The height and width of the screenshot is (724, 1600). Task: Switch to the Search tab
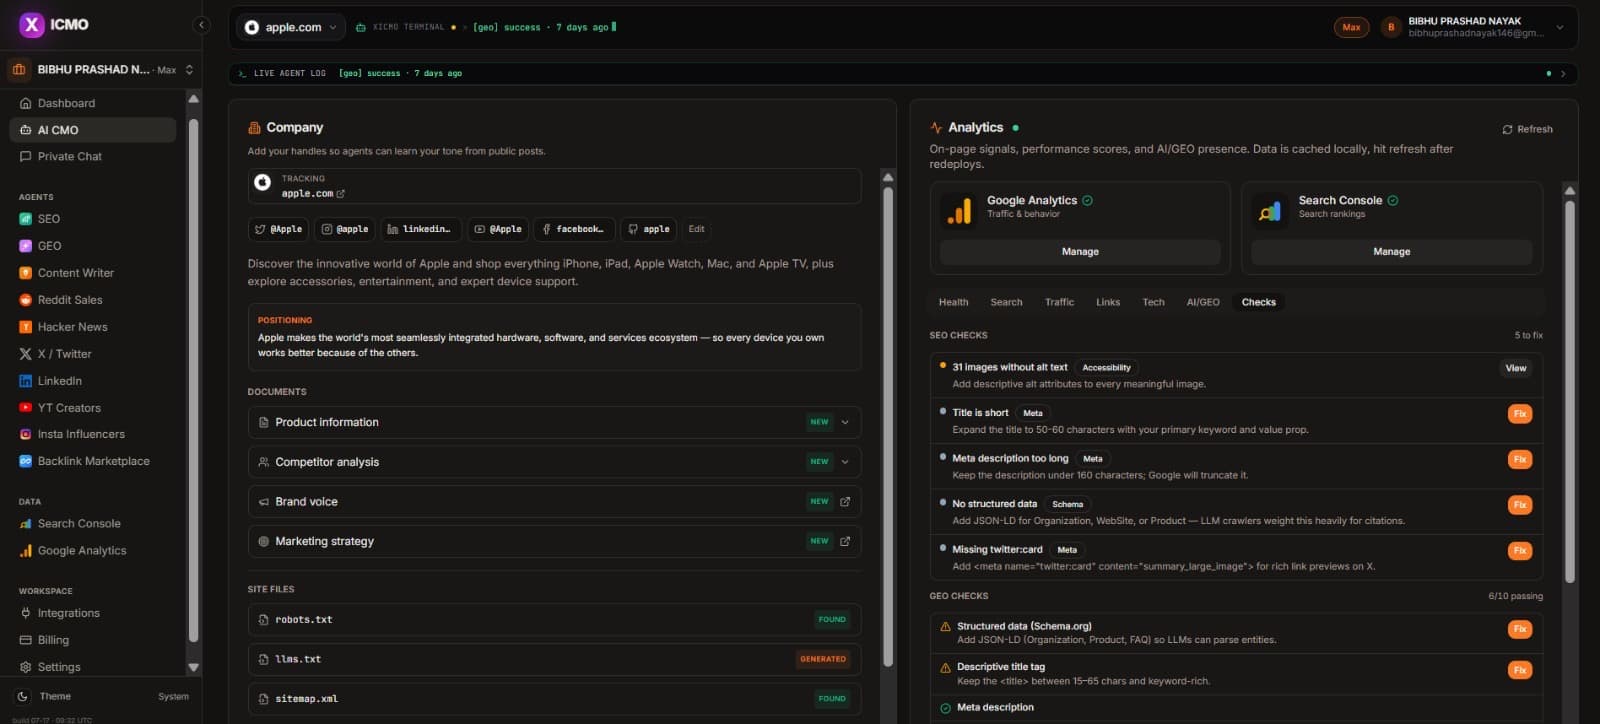[1006, 302]
